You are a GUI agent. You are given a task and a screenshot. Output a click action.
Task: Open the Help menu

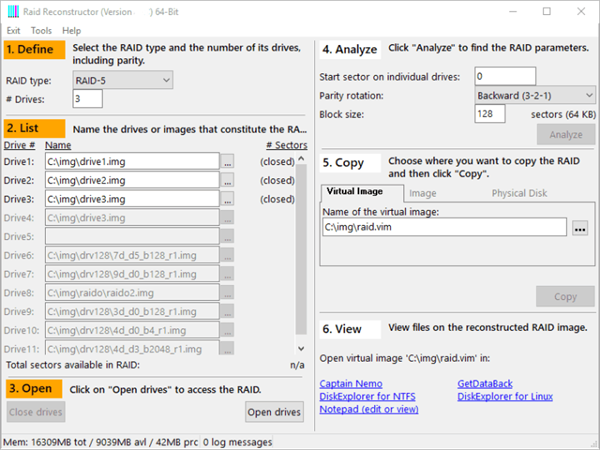[x=72, y=31]
